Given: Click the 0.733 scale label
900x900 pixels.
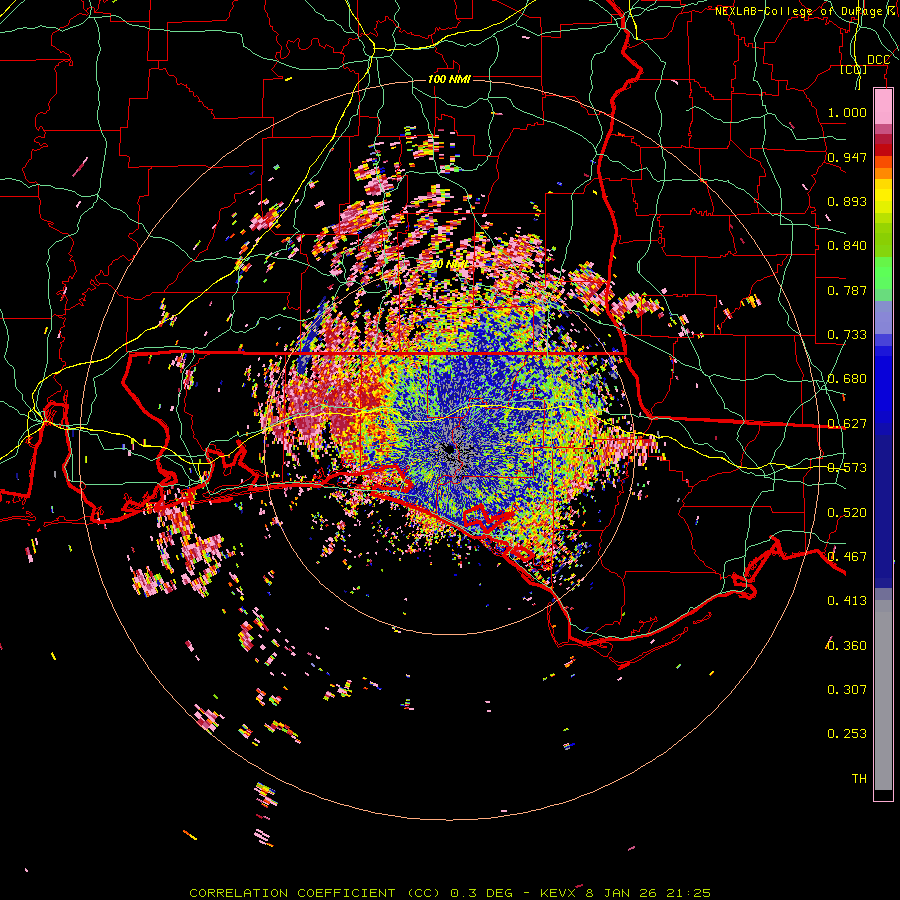Looking at the screenshot, I should [847, 335].
